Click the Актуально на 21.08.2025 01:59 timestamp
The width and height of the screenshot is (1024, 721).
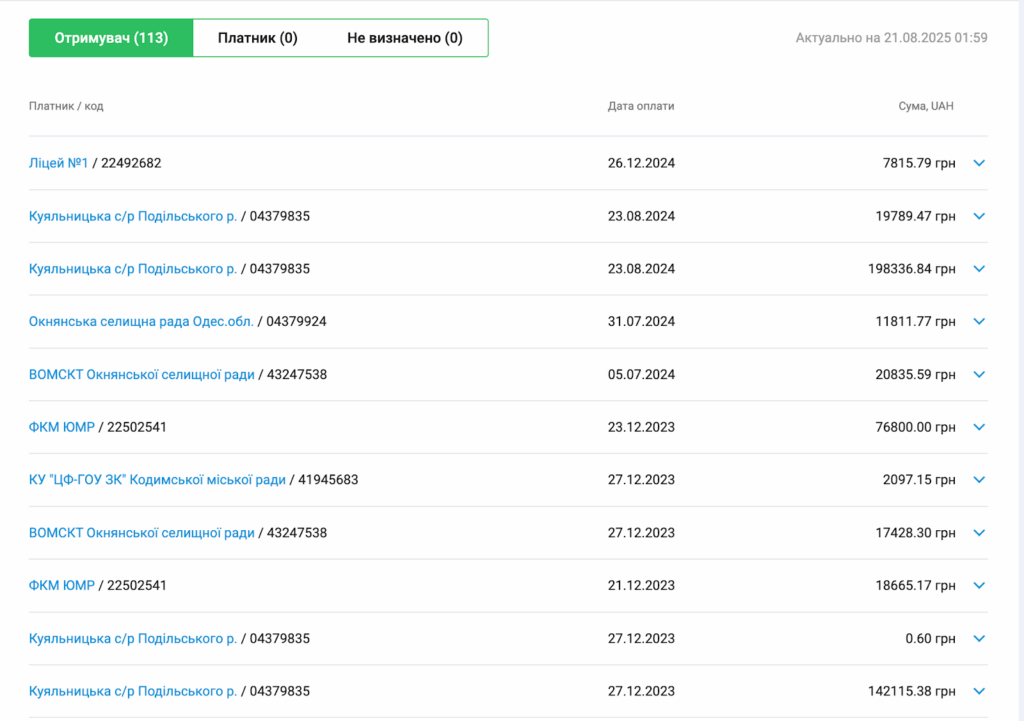point(891,38)
